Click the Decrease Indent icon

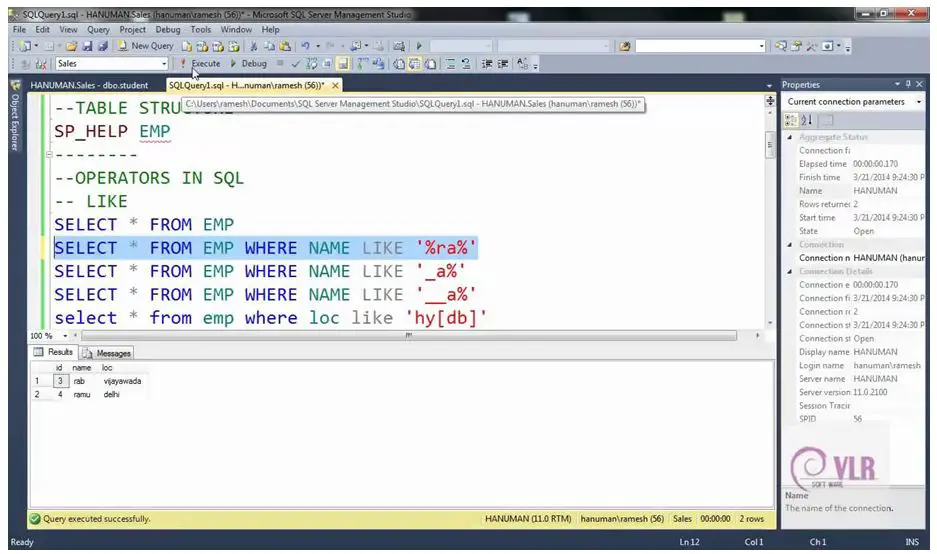click(x=486, y=64)
